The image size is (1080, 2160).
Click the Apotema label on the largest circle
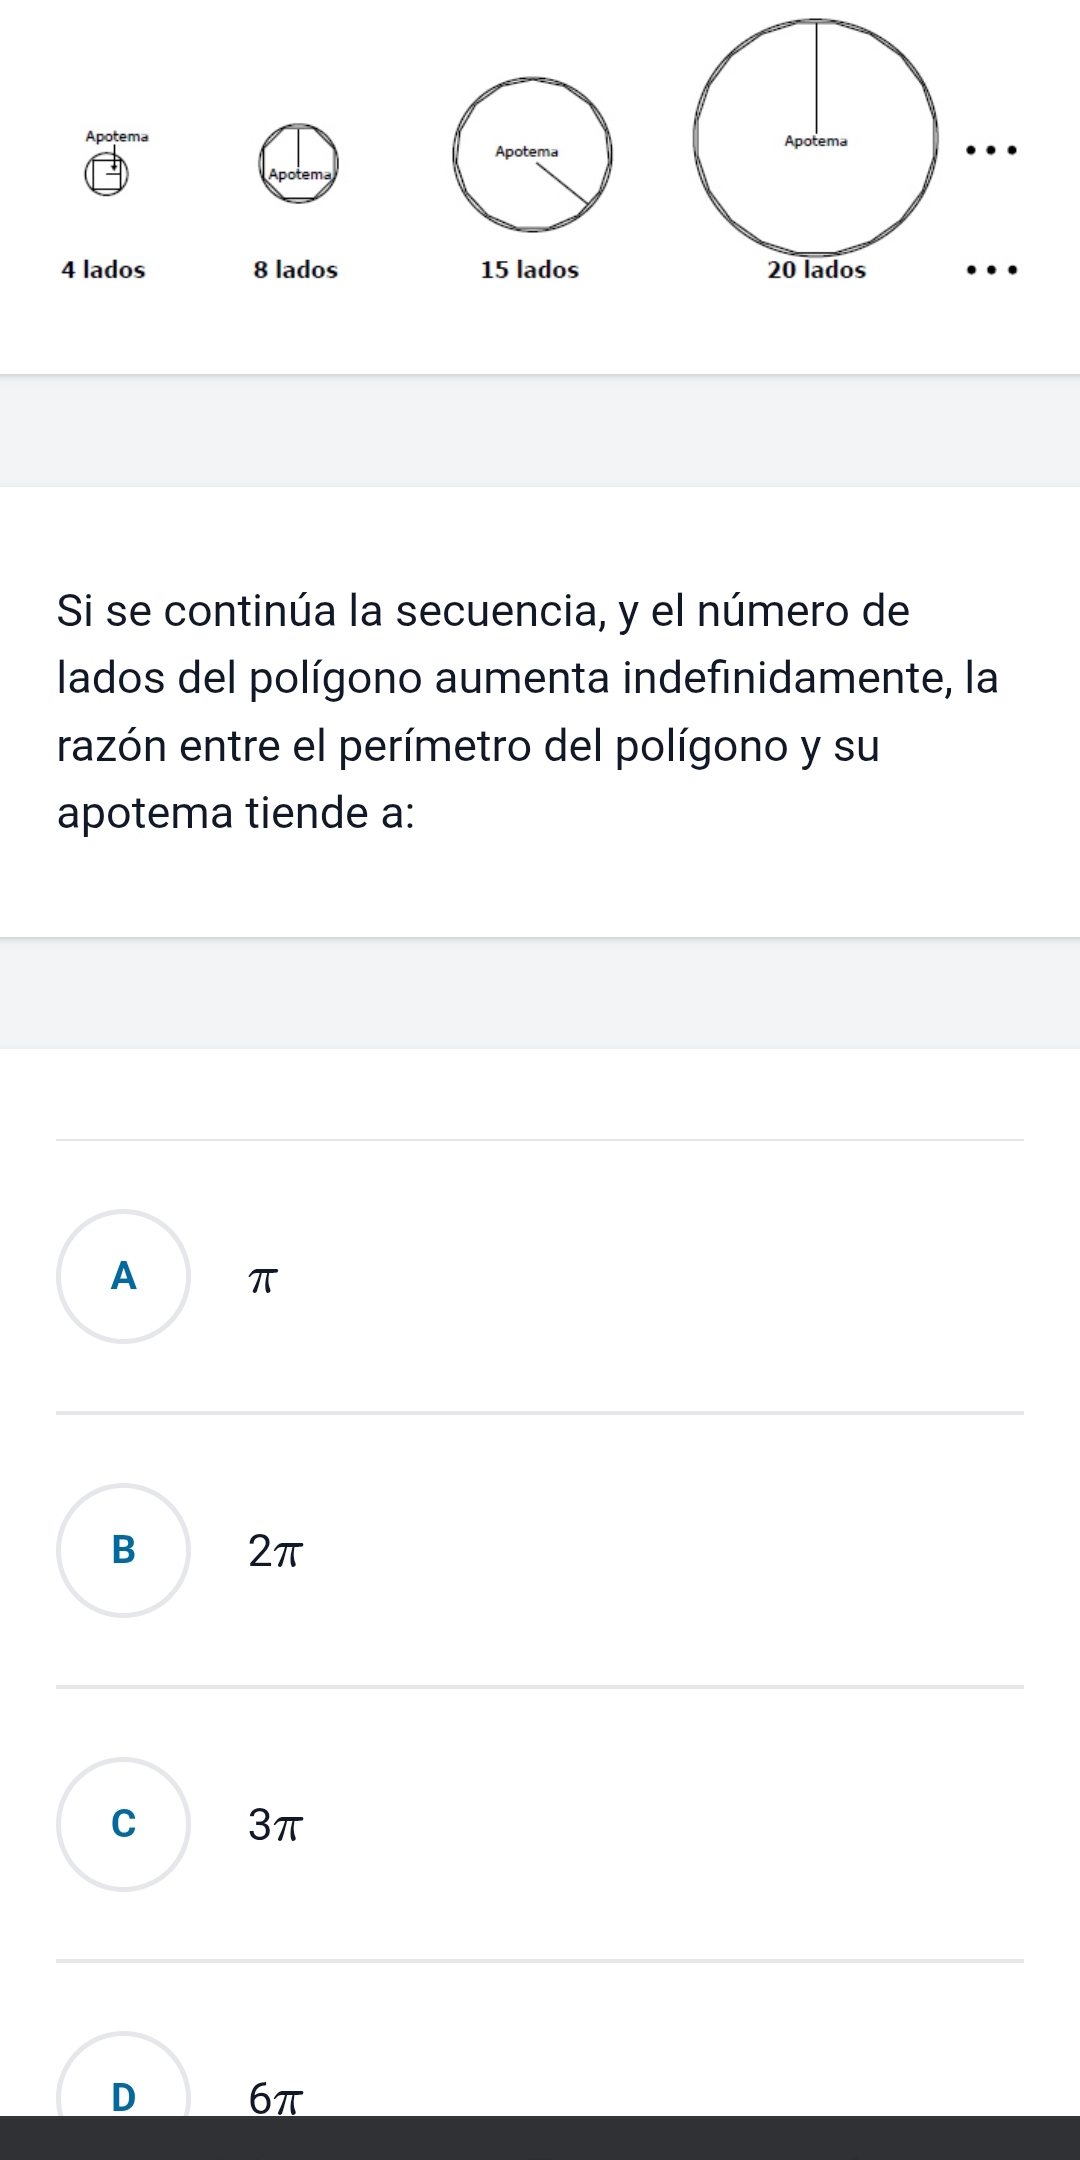816,141
